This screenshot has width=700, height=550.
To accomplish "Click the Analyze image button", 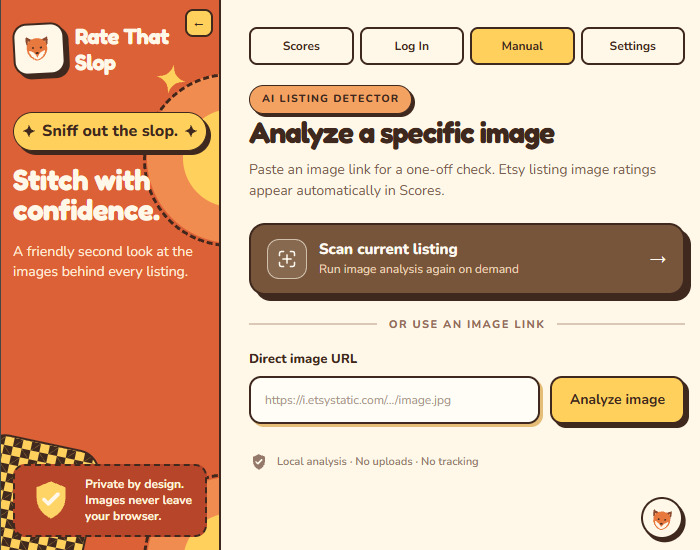I will 617,400.
